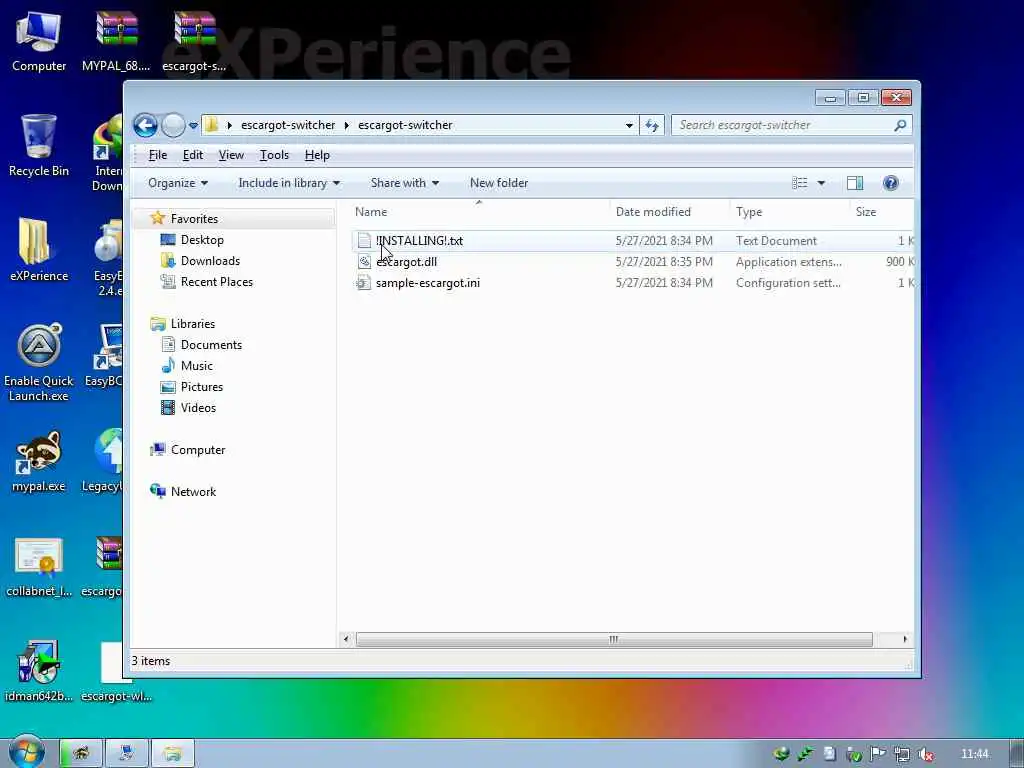Click the magnifier search icon

900,125
